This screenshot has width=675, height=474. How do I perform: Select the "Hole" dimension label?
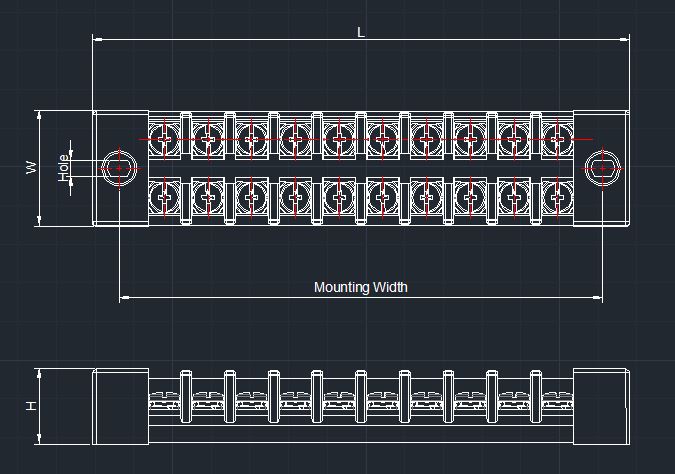click(63, 168)
